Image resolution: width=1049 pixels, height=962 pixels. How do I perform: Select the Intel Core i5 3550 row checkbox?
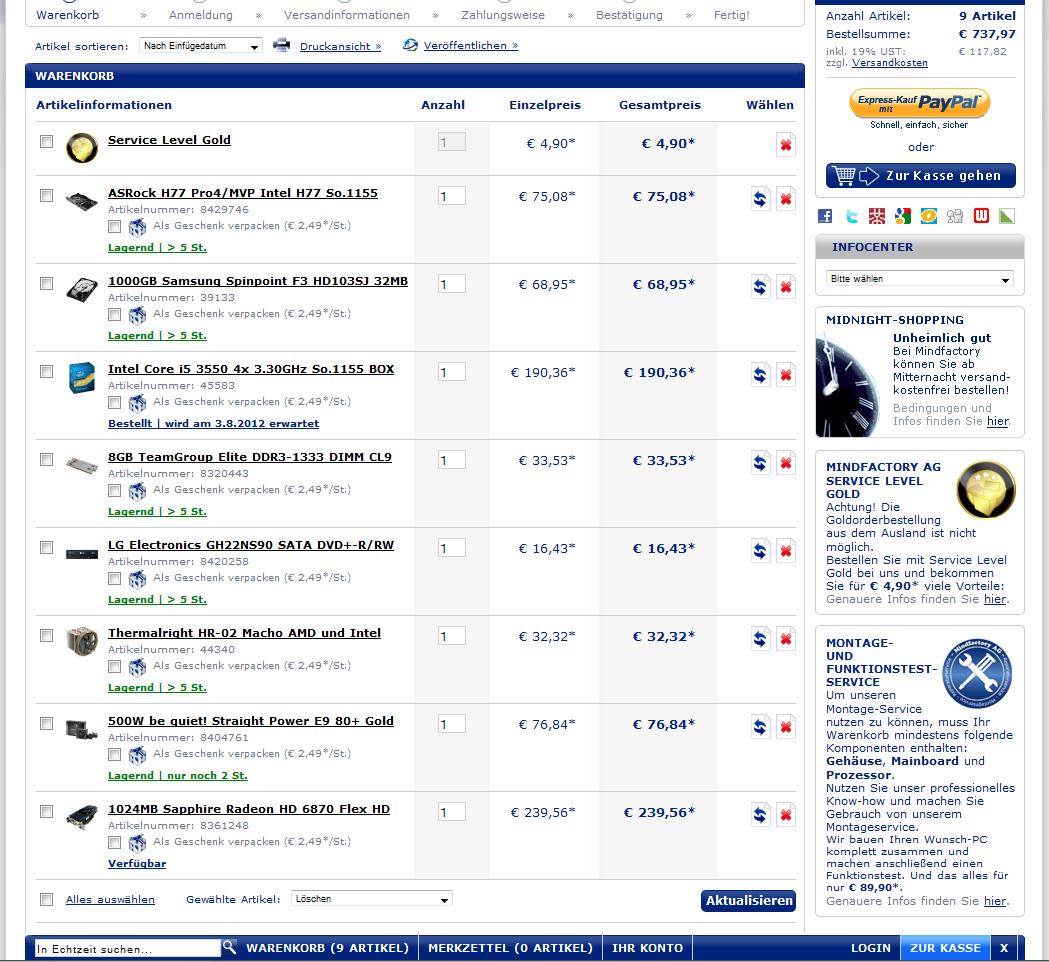[x=46, y=371]
